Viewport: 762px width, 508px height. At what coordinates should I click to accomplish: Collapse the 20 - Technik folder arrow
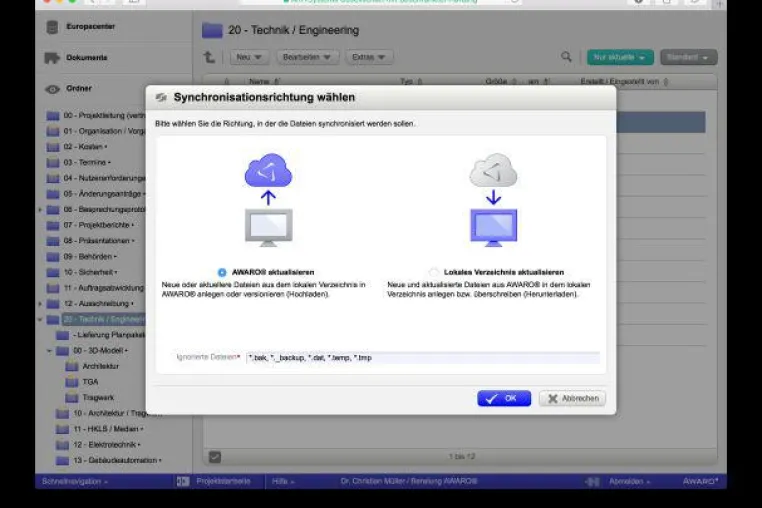[x=40, y=319]
